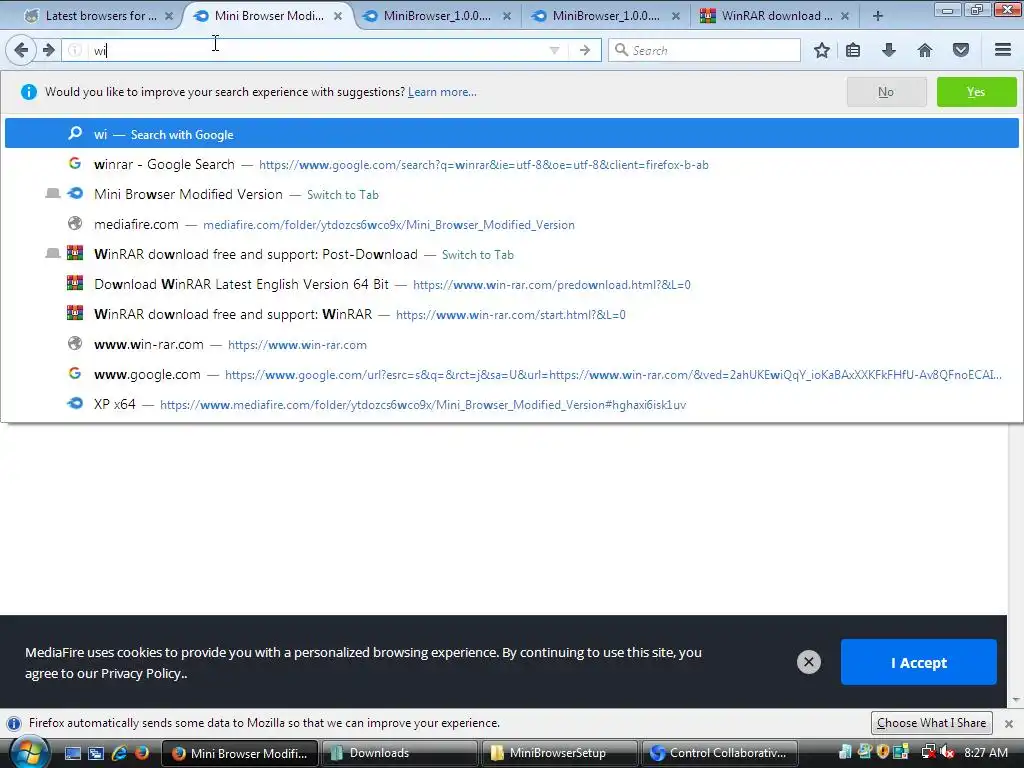Click Show Desktop icon in quick launch
1024x768 pixels.
point(72,753)
